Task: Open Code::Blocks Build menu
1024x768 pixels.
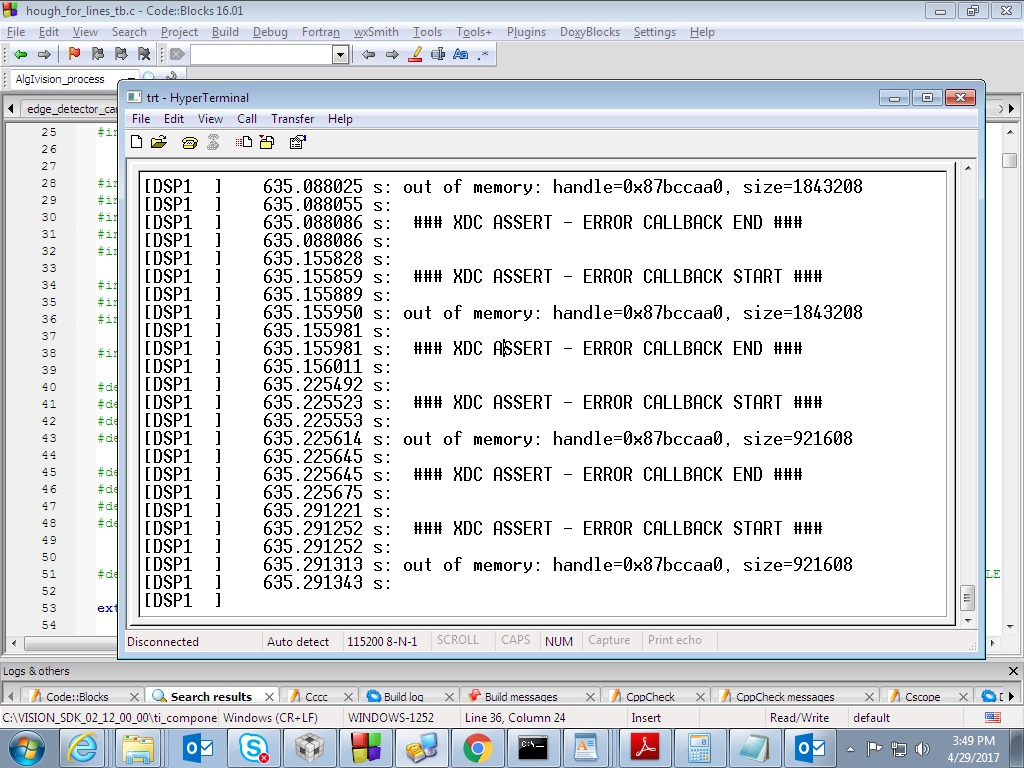Action: pyautogui.click(x=225, y=32)
